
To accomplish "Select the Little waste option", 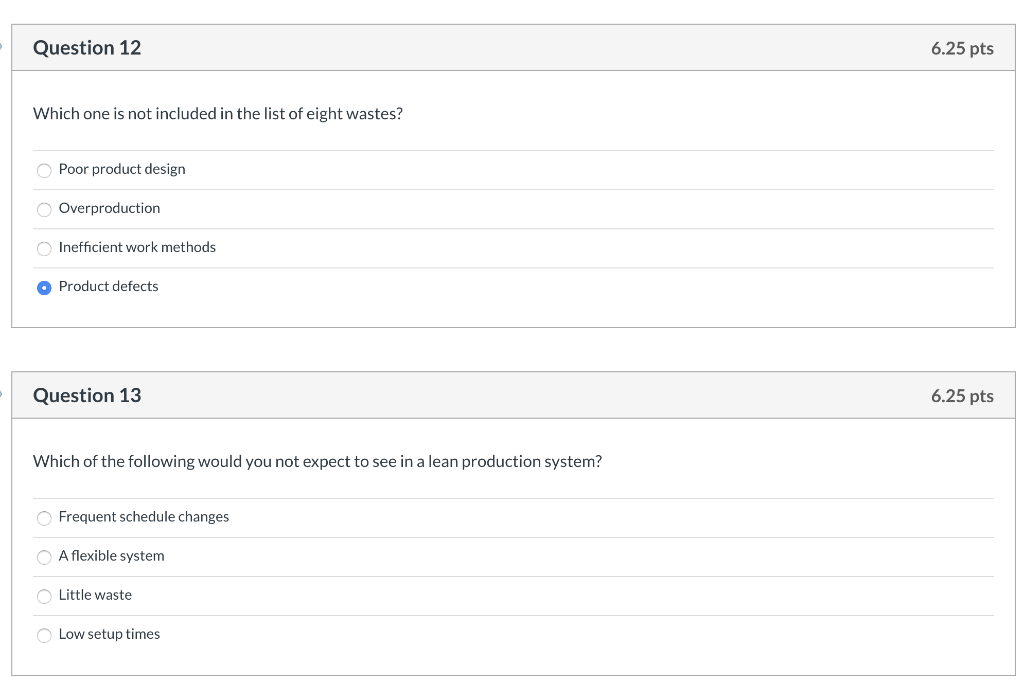I will tap(44, 596).
